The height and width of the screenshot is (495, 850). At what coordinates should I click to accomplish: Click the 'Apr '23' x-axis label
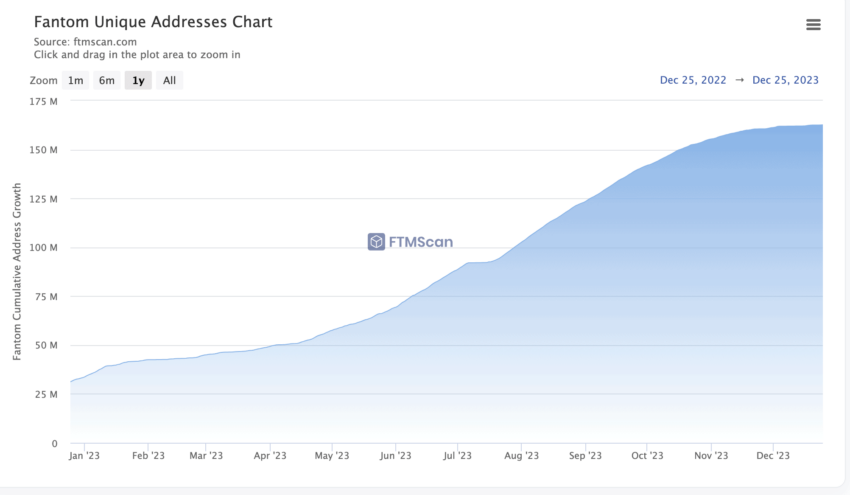click(x=270, y=455)
